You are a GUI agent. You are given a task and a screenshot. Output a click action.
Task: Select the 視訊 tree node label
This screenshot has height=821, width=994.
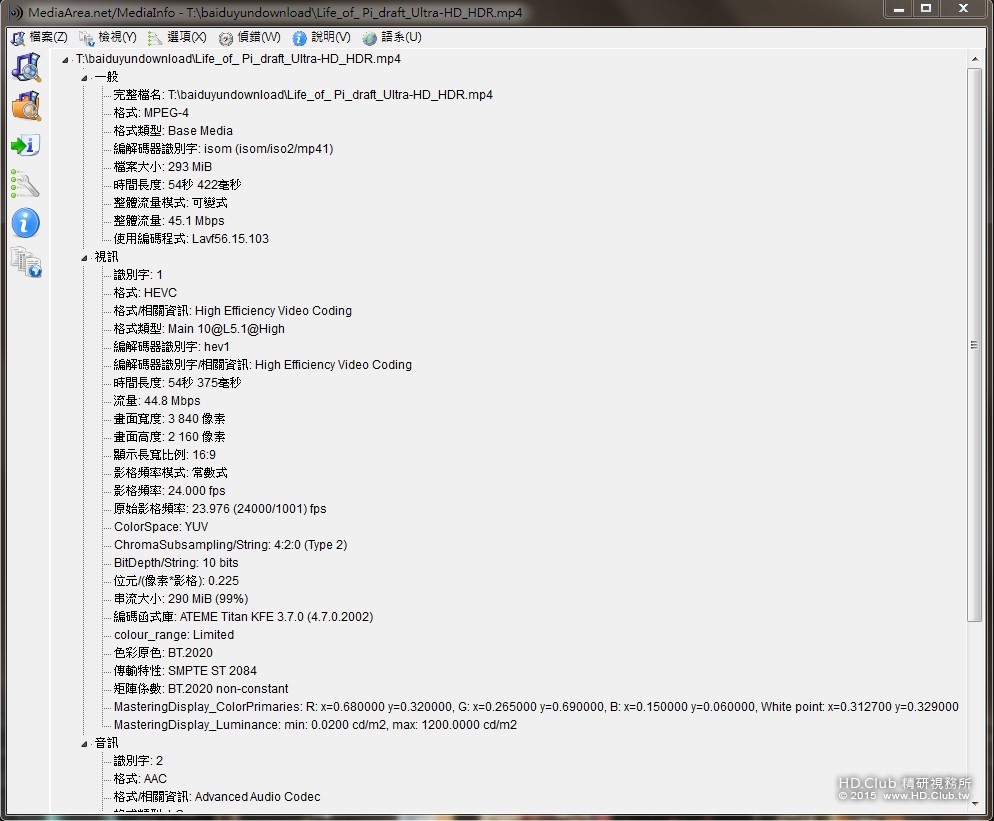[106, 257]
